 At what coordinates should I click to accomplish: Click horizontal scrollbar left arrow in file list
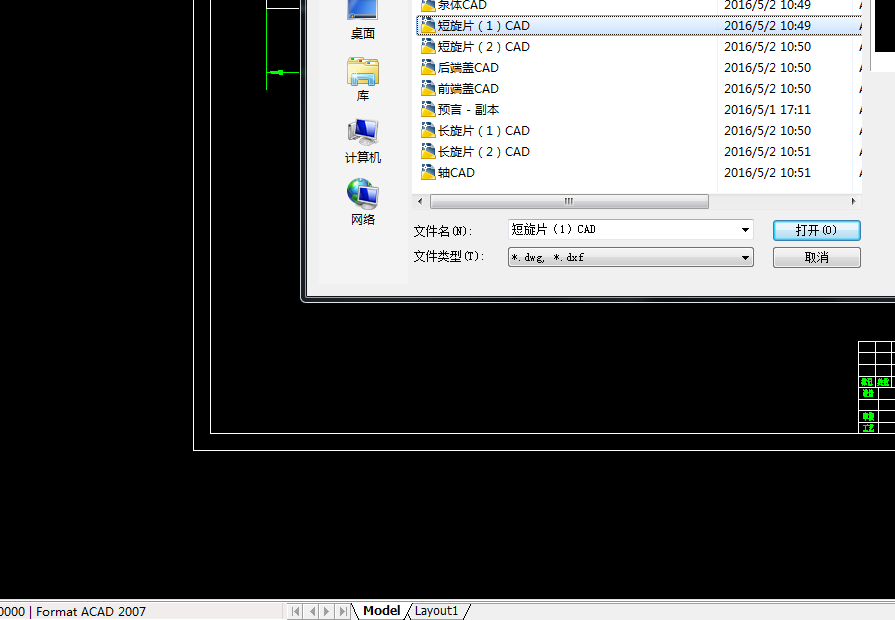[x=421, y=201]
